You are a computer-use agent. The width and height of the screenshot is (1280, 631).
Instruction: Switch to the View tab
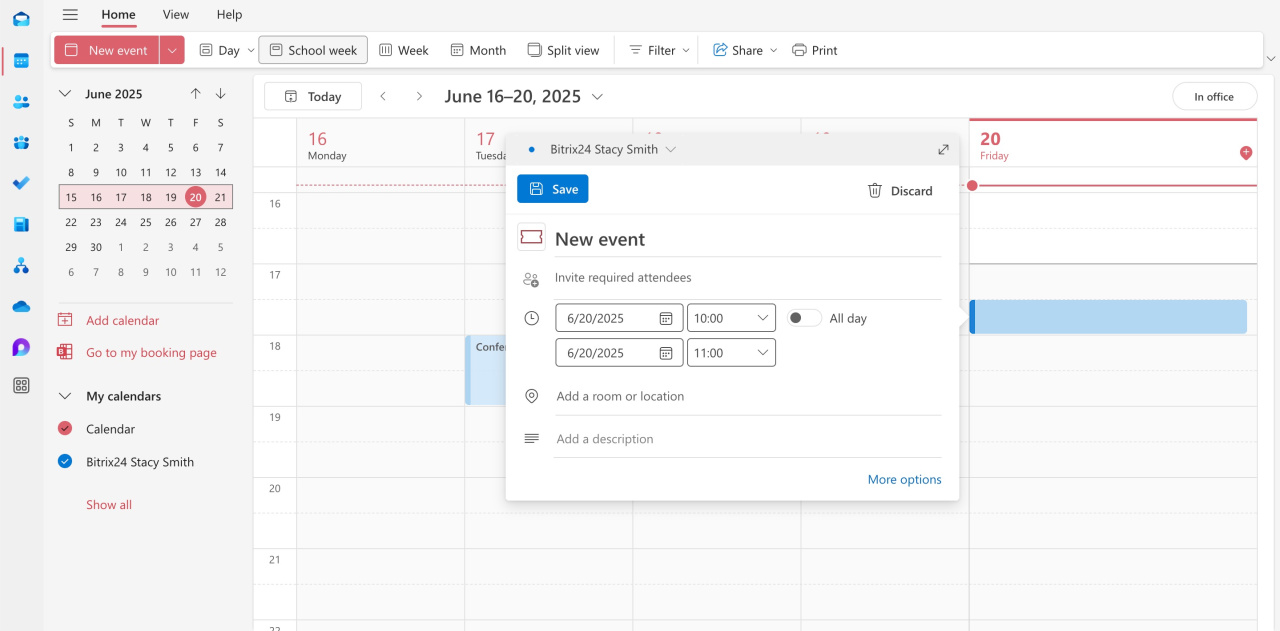click(x=176, y=14)
